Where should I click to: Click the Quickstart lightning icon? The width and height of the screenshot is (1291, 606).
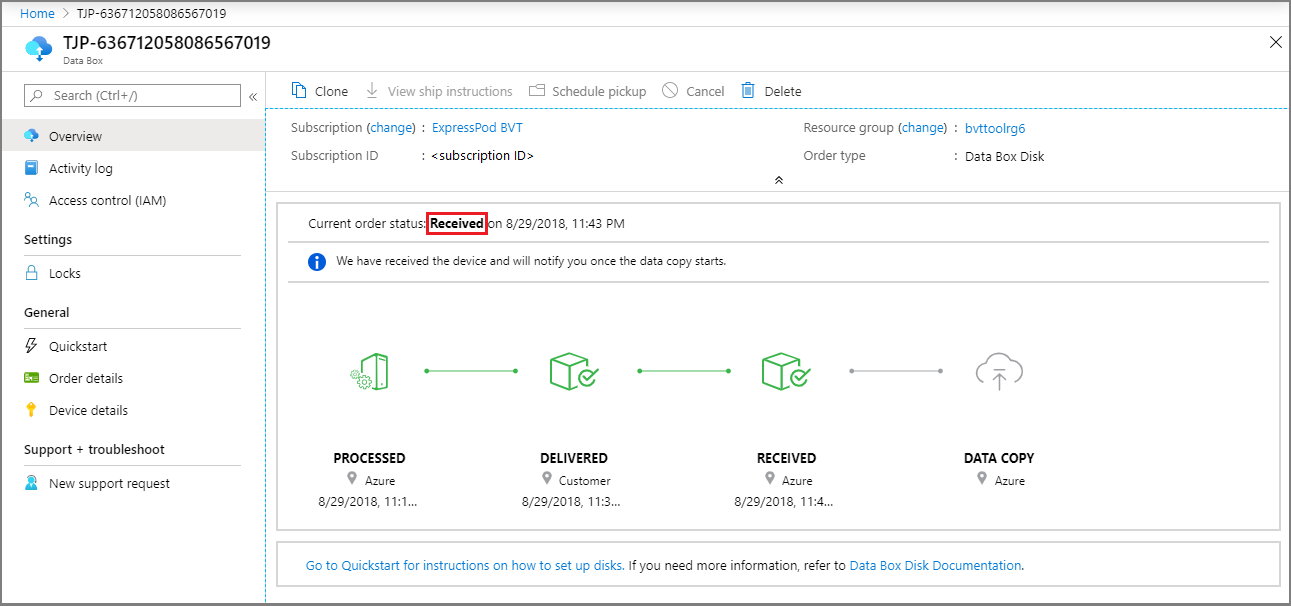click(x=32, y=346)
